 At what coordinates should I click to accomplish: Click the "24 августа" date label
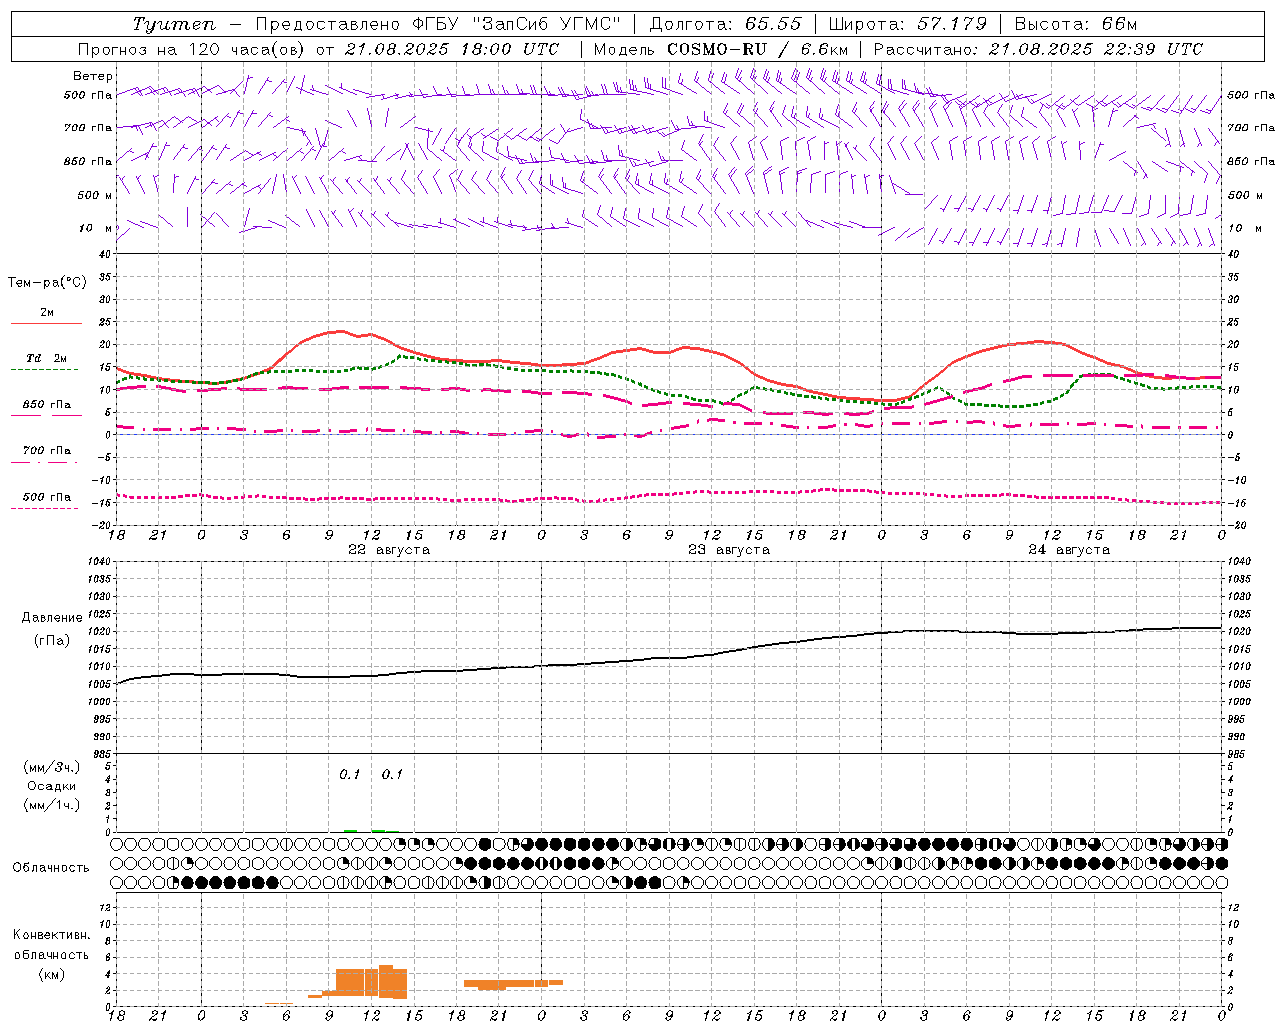[1069, 550]
